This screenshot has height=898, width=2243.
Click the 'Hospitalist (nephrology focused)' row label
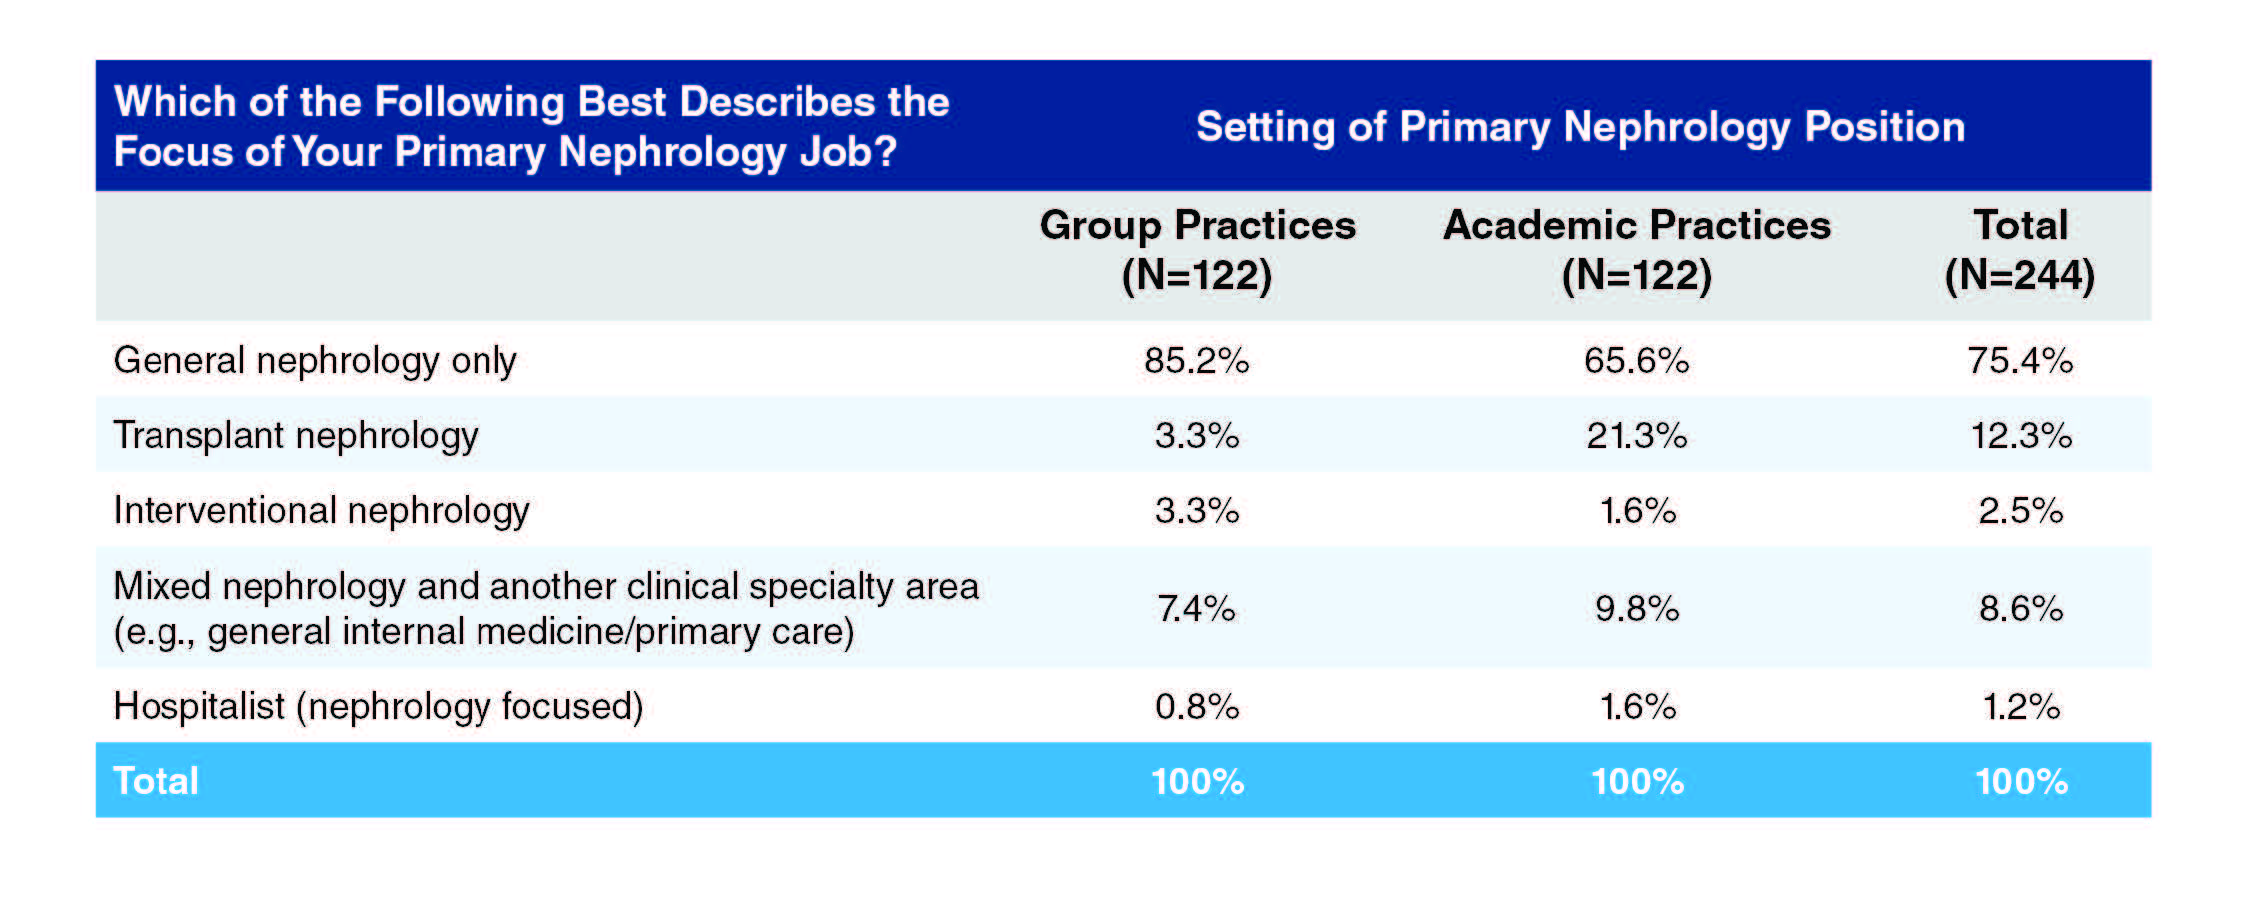tap(378, 706)
